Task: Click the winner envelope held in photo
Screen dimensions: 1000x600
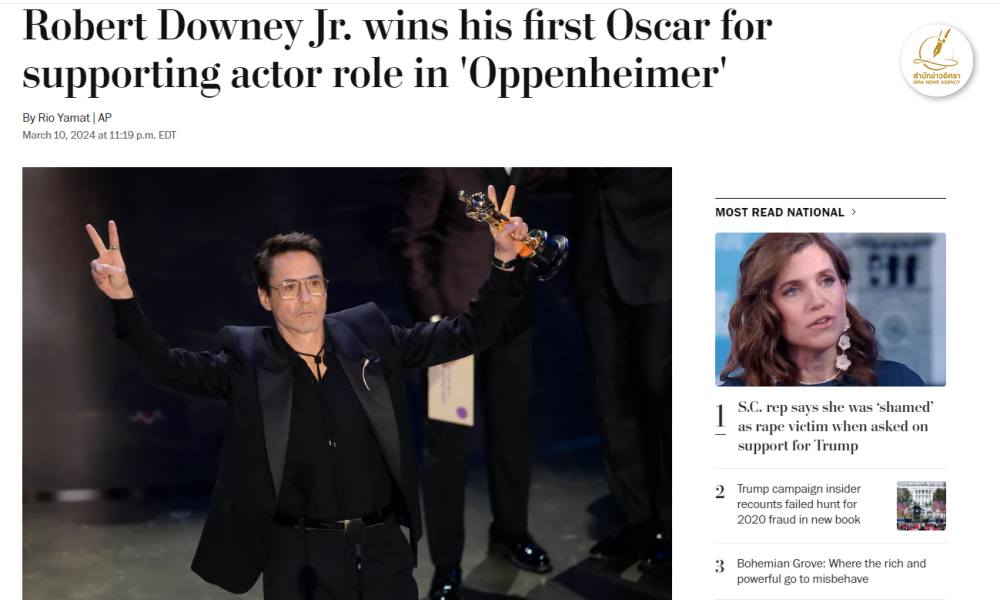Action: [x=451, y=390]
